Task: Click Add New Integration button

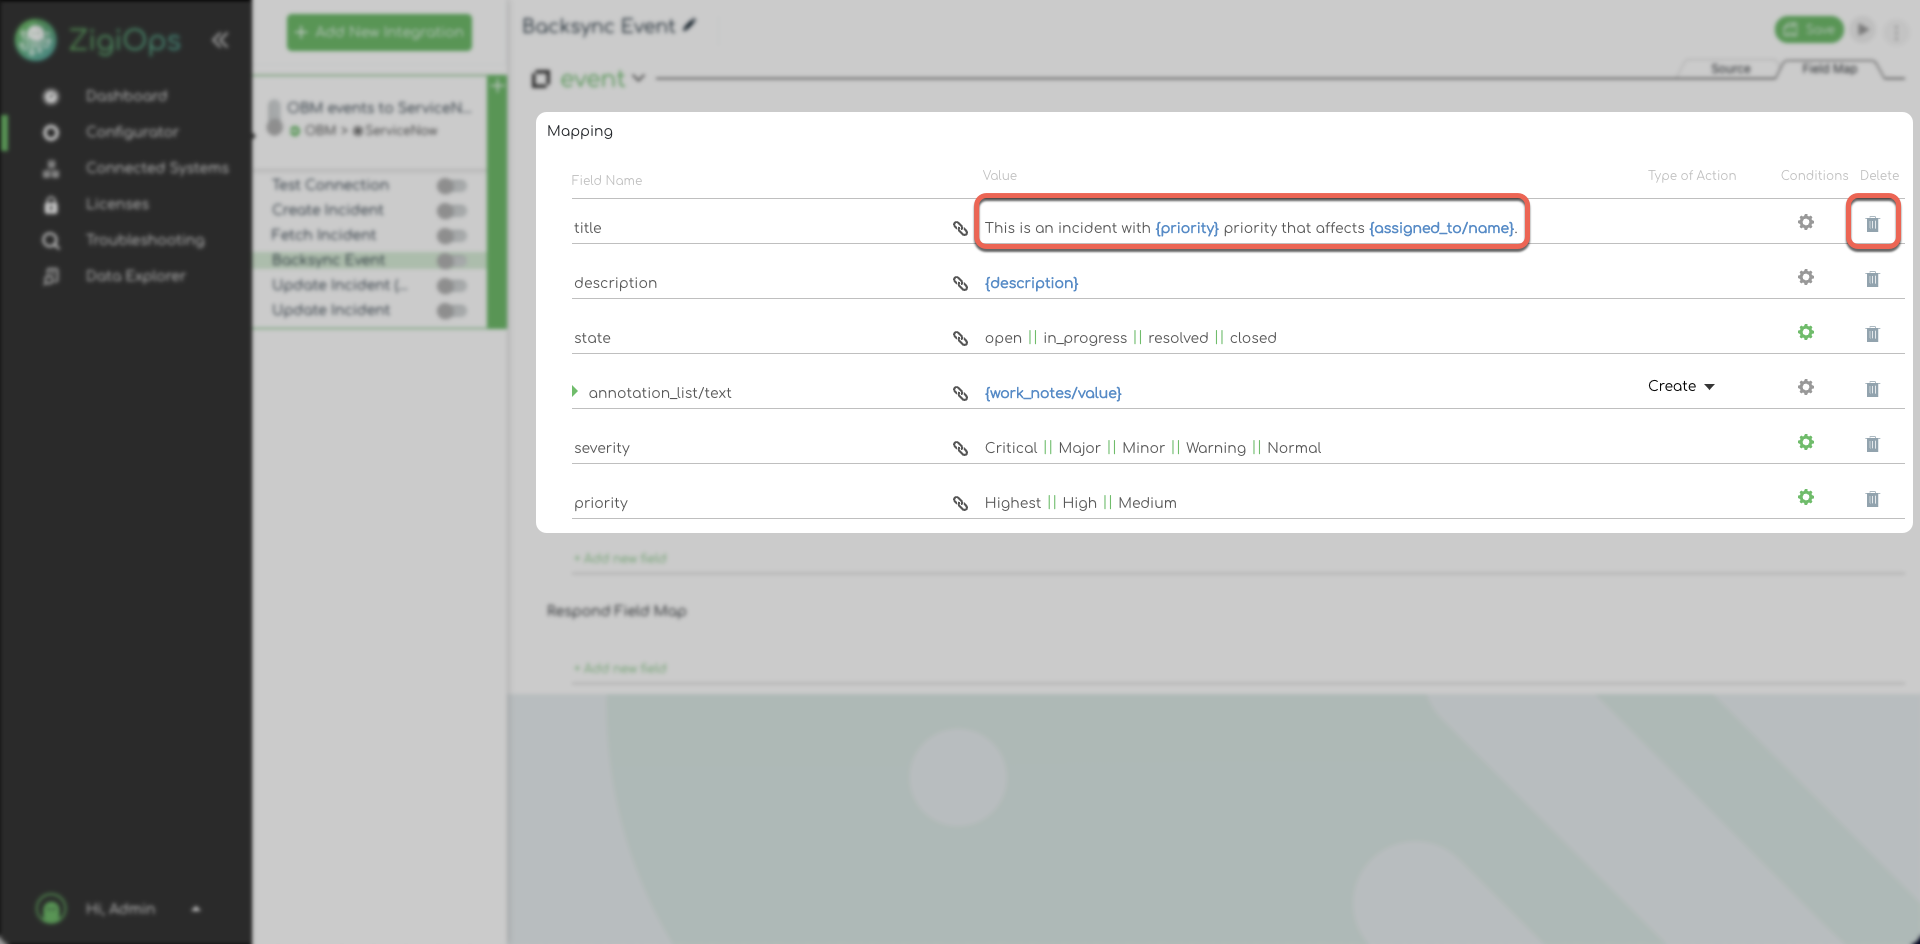Action: pos(379,32)
